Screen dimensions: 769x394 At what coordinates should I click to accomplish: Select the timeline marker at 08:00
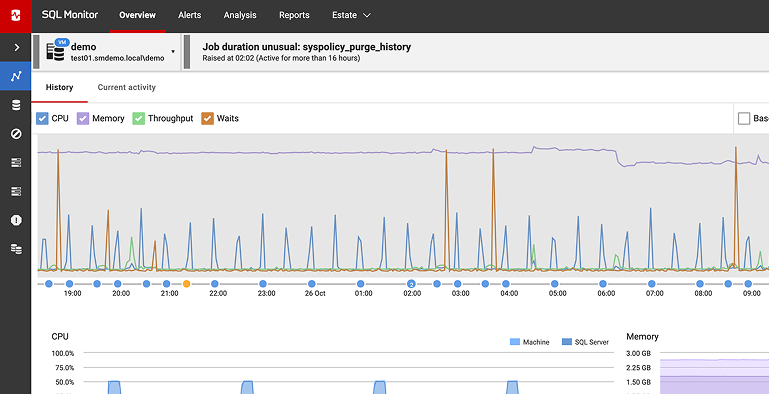click(700, 284)
